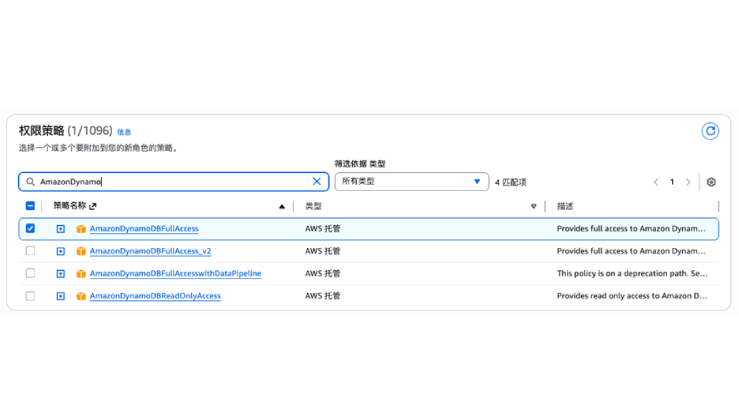Sort by the 策略名称 column header
739x415 pixels.
tap(69, 206)
